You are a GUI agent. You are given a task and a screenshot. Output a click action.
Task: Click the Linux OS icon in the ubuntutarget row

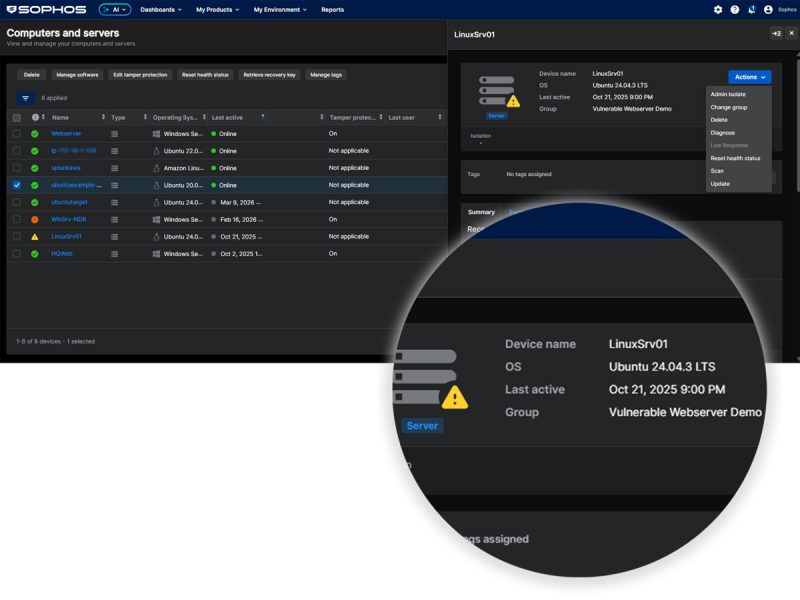pos(156,203)
